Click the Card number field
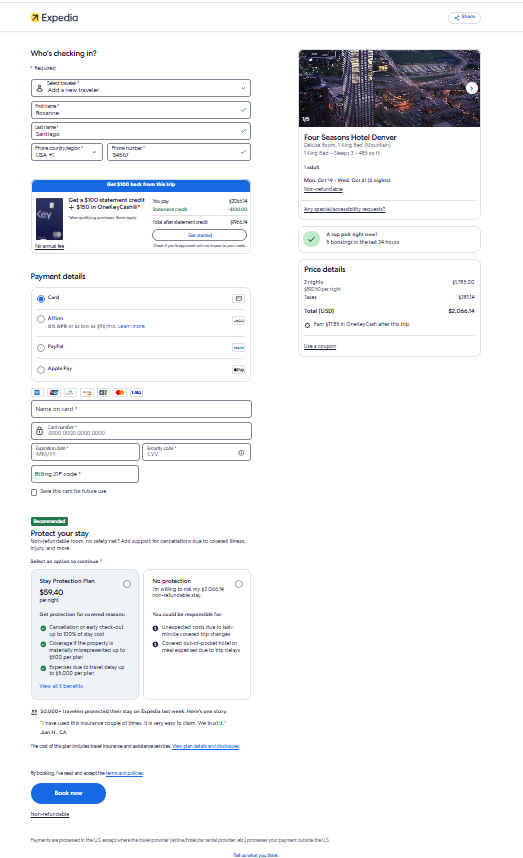Image resolution: width=523 pixels, height=858 pixels. [x=141, y=431]
